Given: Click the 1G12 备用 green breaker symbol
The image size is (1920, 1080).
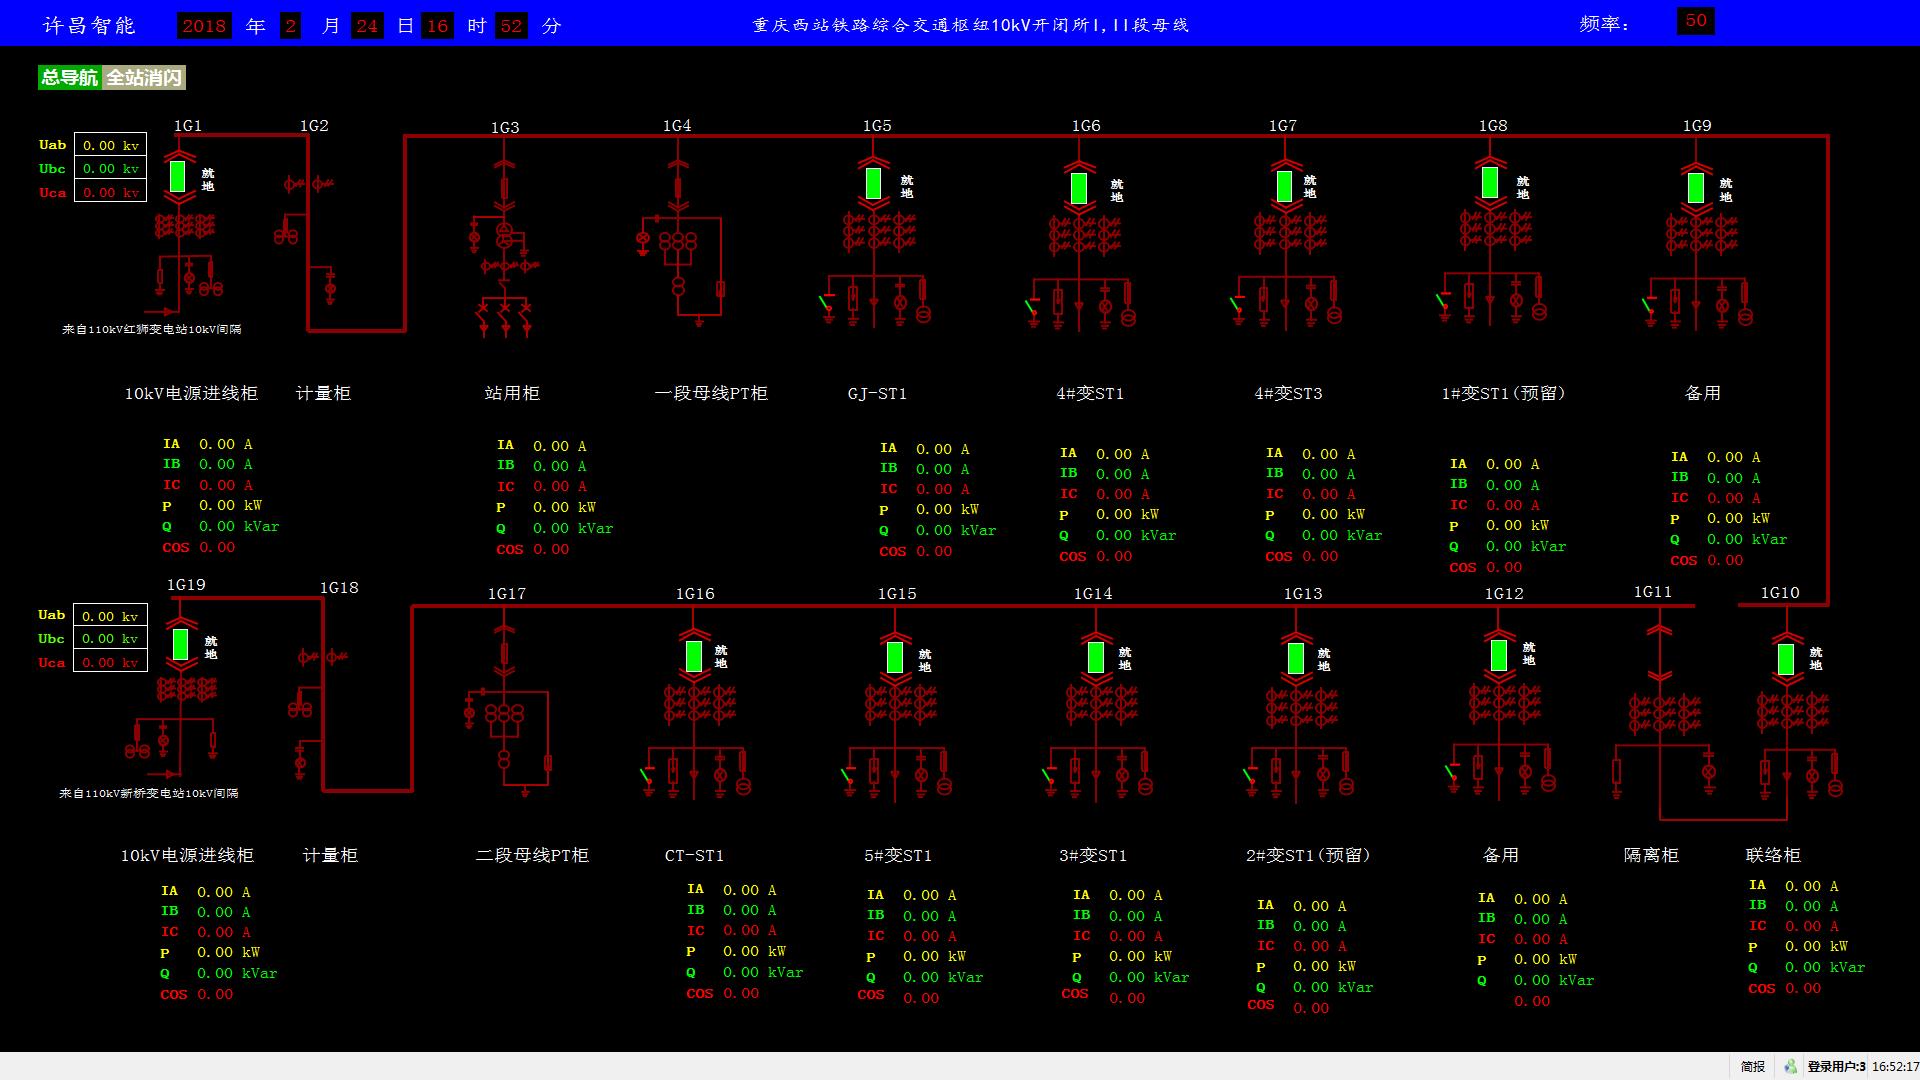Looking at the screenshot, I should click(x=1498, y=656).
